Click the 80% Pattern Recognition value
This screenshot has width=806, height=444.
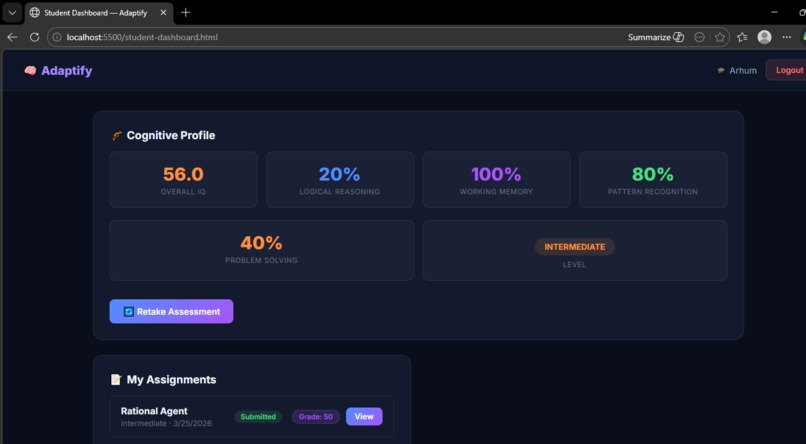point(653,175)
